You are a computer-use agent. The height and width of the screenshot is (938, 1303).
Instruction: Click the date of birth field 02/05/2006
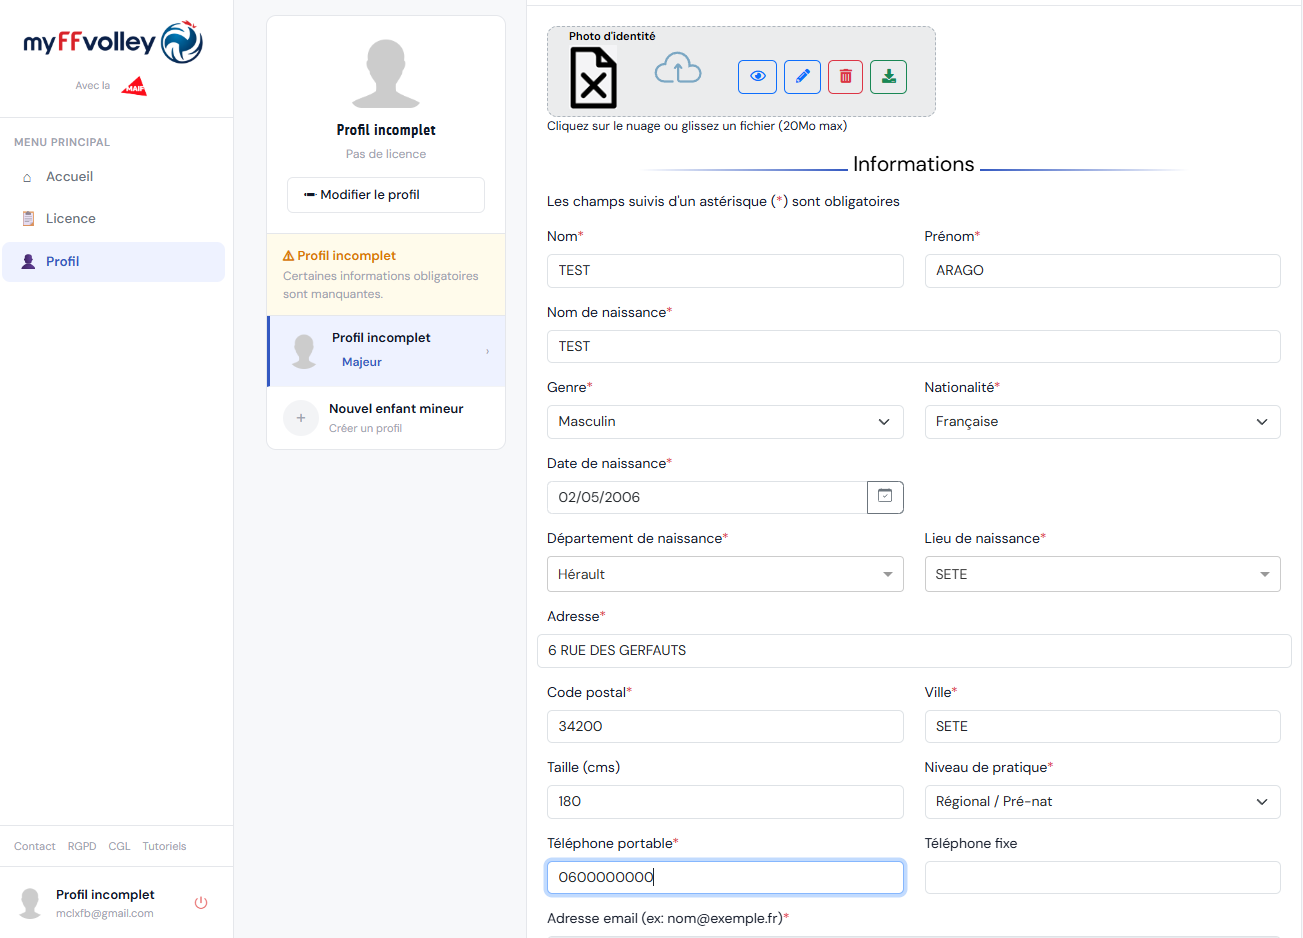pyautogui.click(x=707, y=497)
